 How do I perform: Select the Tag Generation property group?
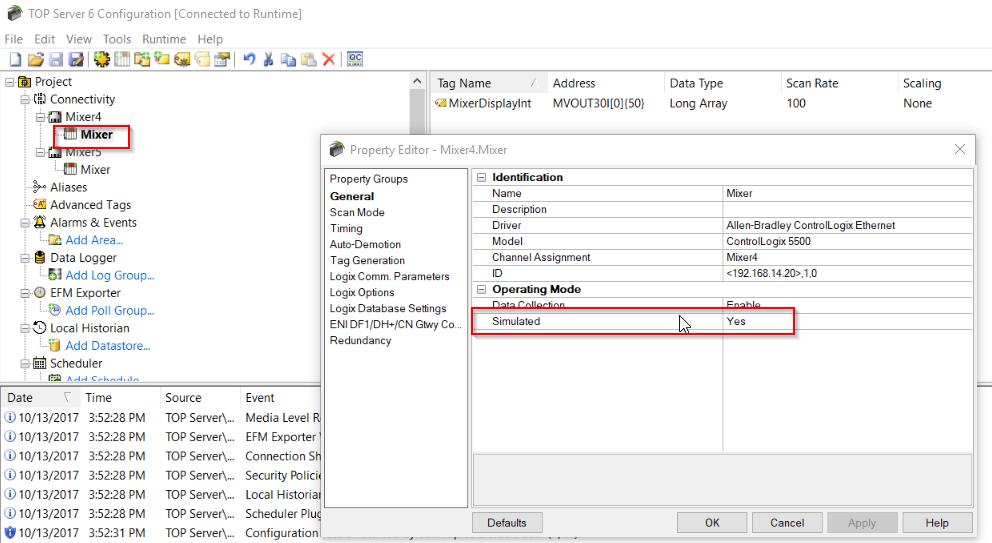click(x=367, y=260)
